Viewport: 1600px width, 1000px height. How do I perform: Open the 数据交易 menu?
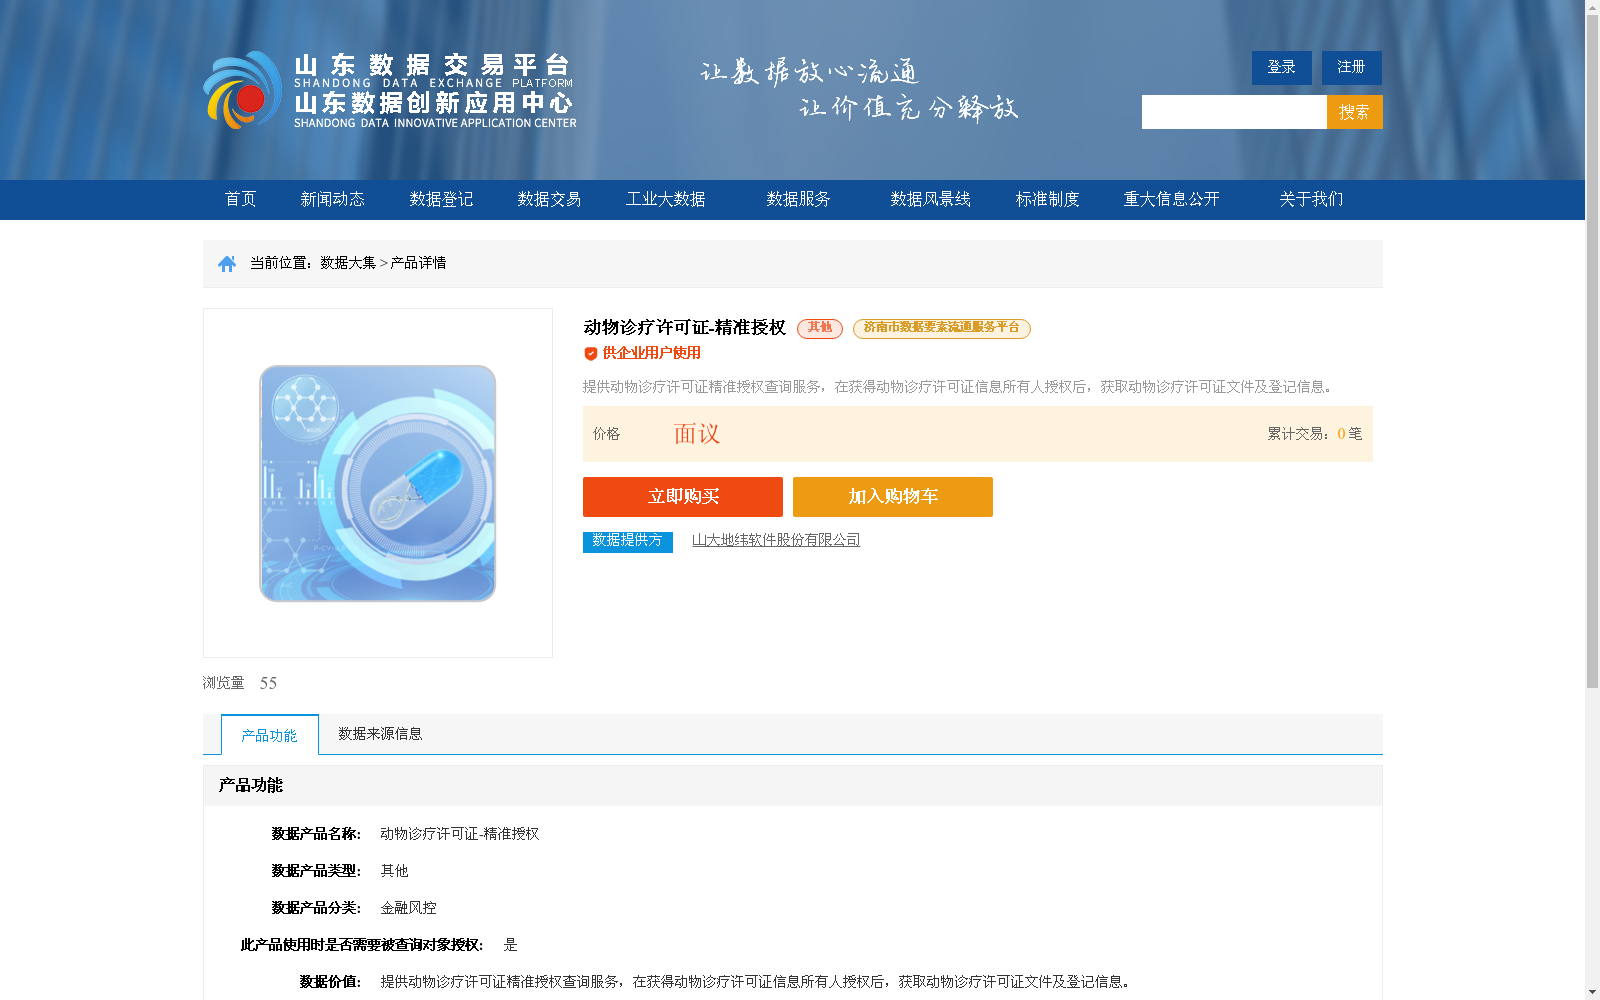(548, 199)
